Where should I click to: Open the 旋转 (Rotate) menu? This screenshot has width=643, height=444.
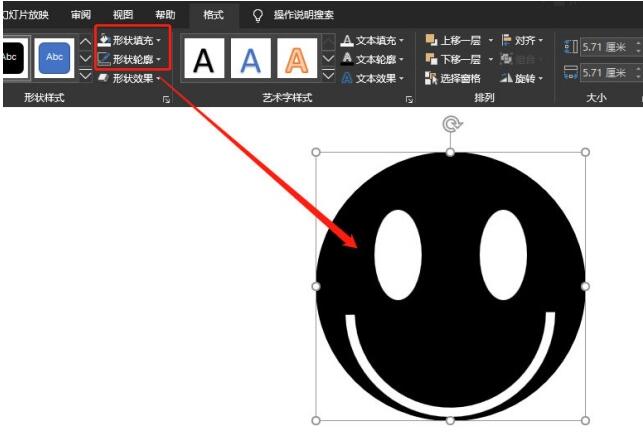522,78
